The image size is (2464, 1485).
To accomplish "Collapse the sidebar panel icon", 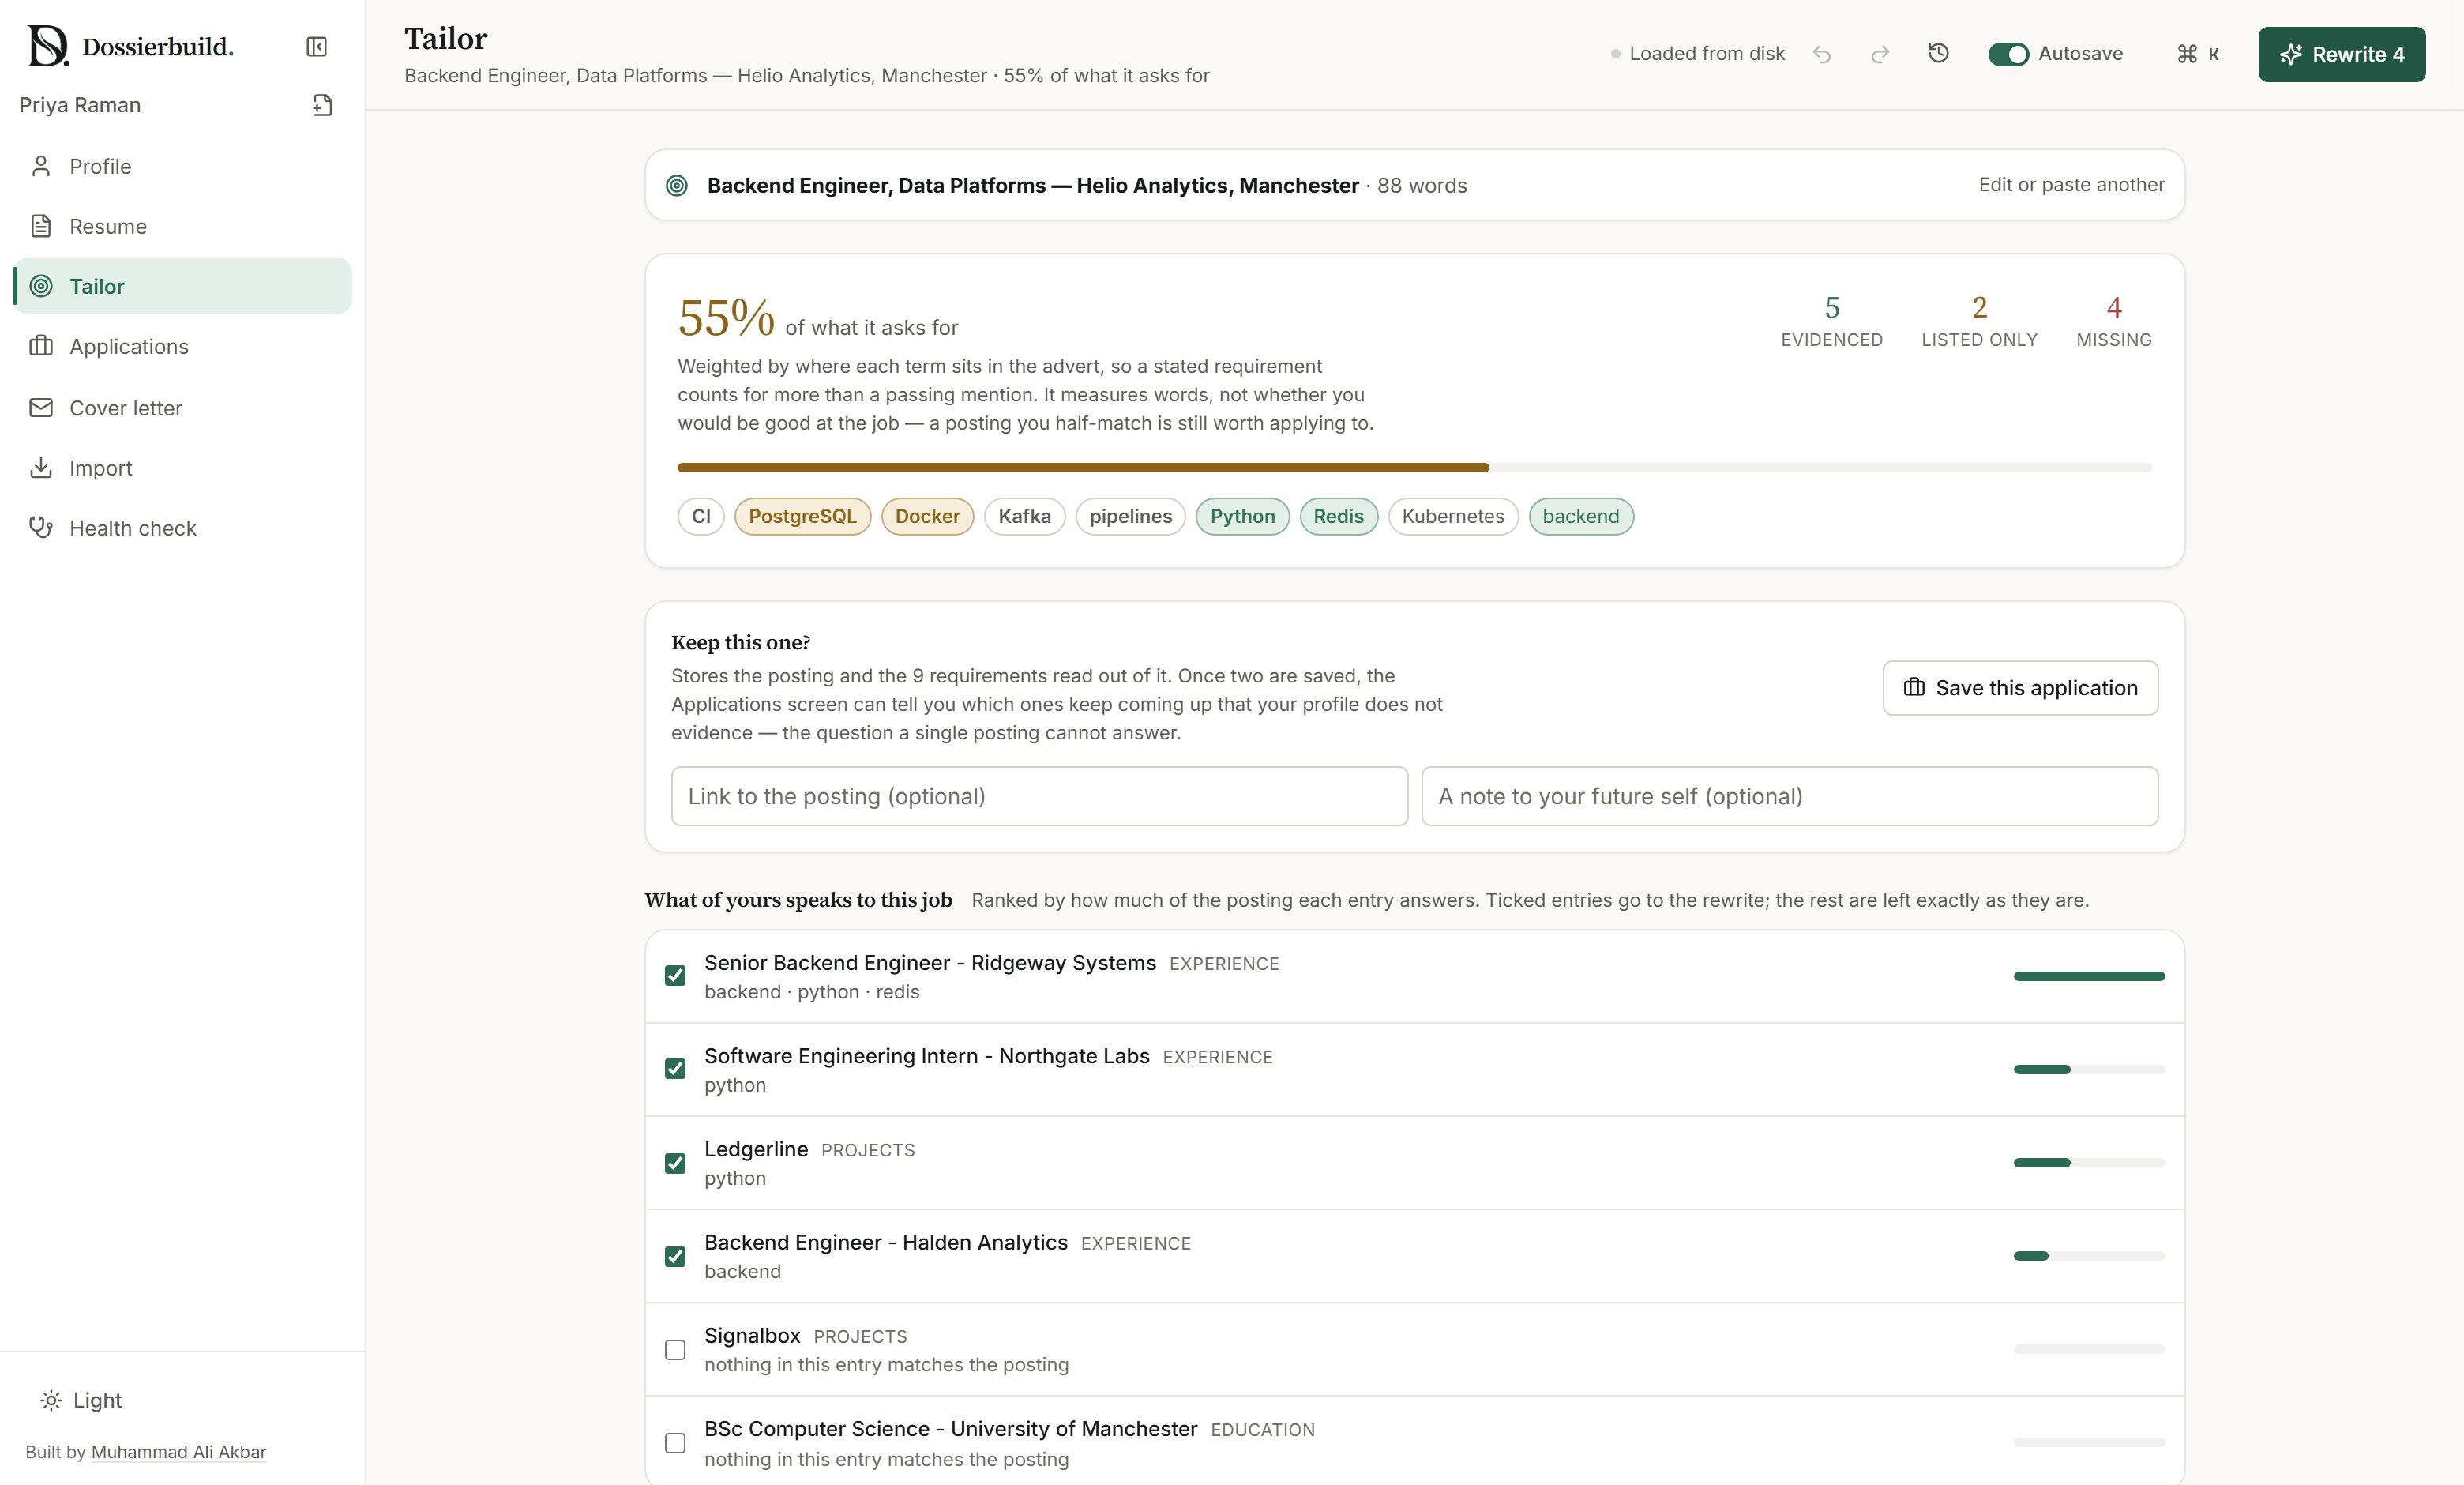I will pyautogui.click(x=316, y=47).
